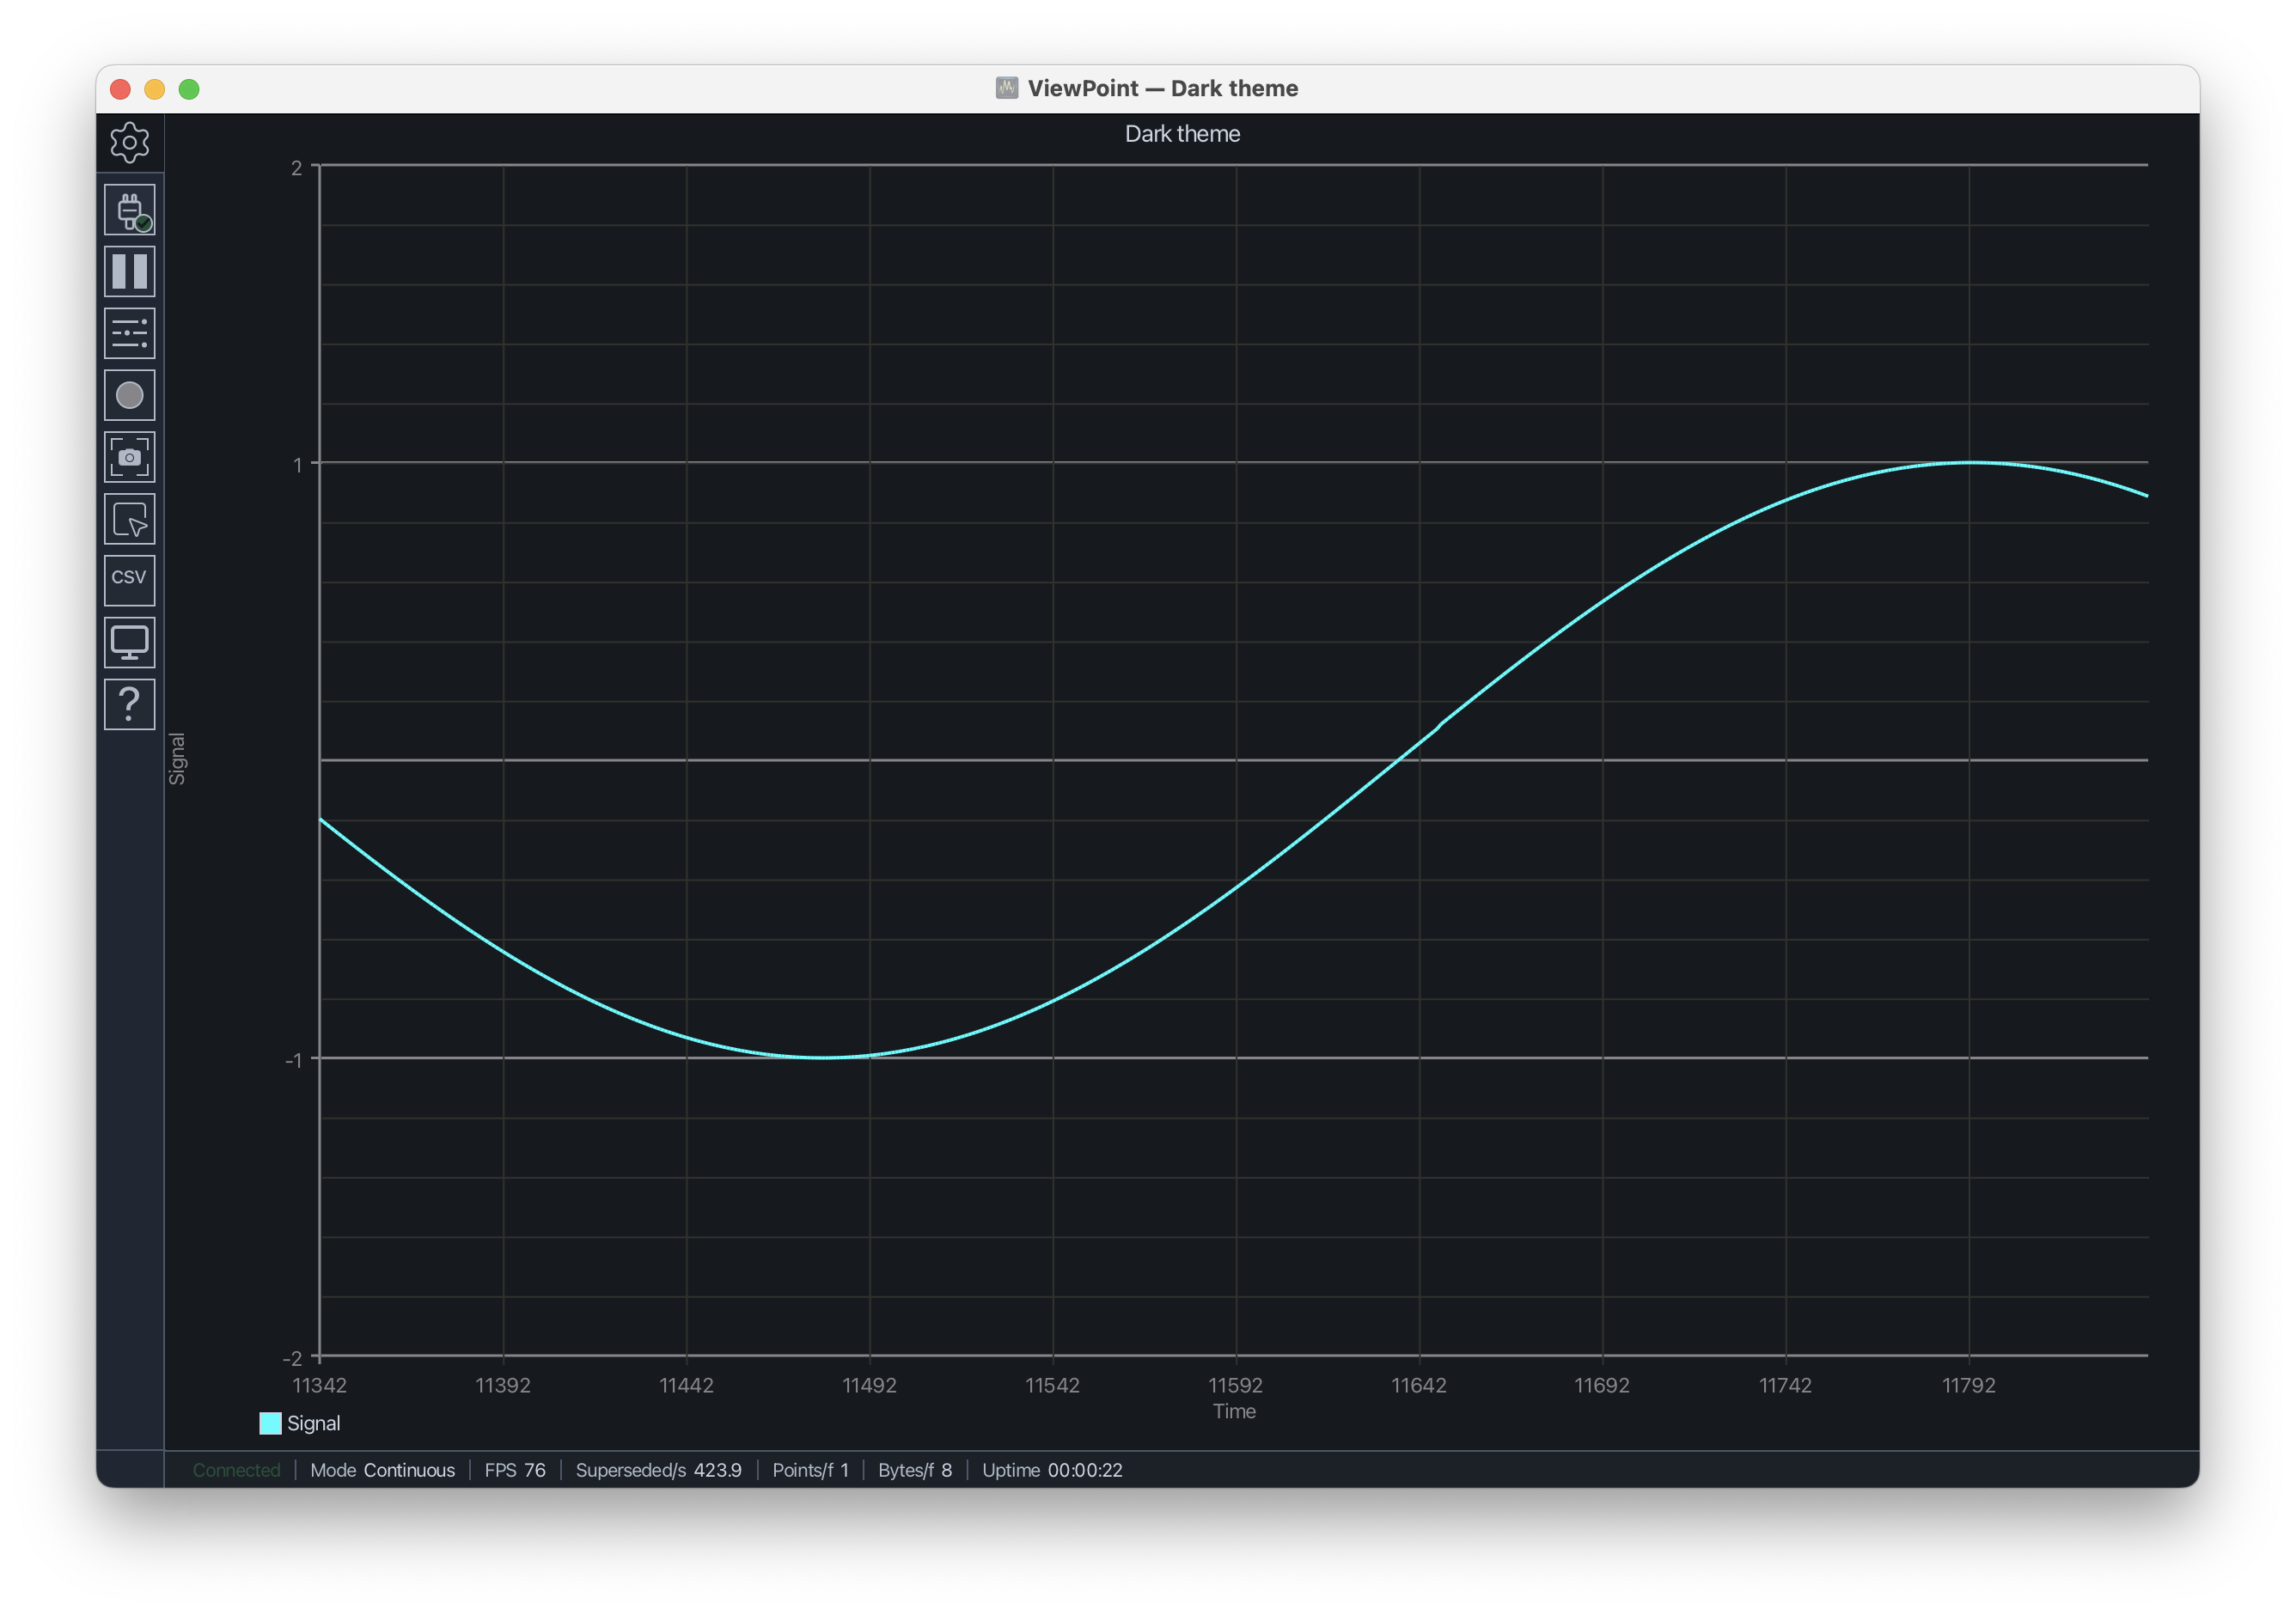Open the settings gear icon
Screen dimensions: 2296x1615
tap(130, 143)
